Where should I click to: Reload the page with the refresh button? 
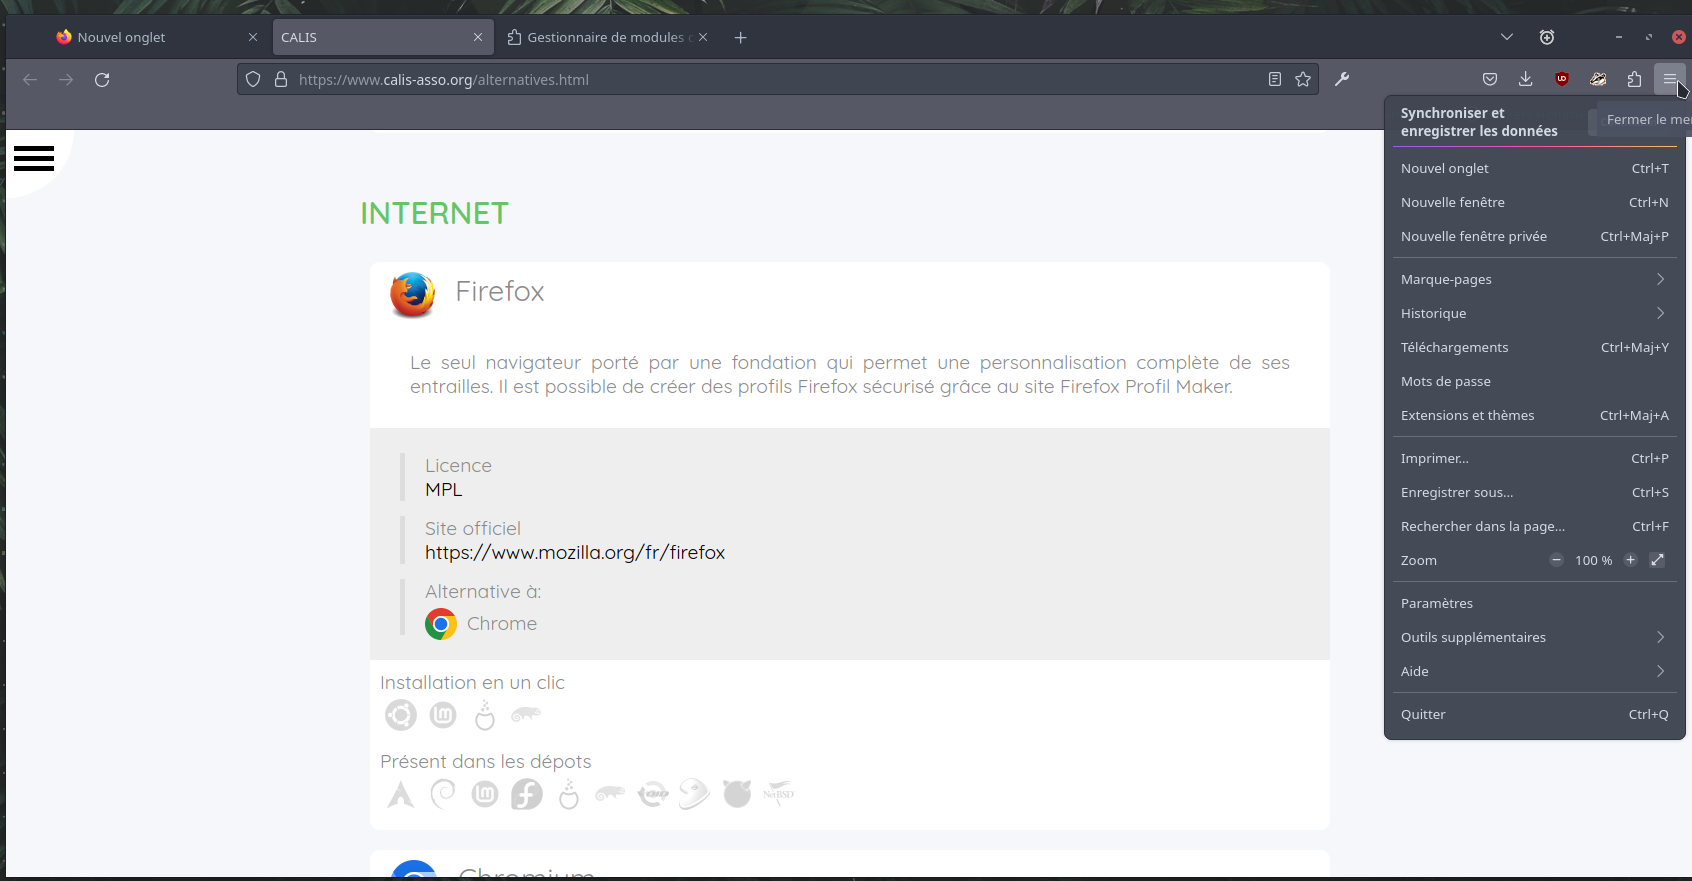click(102, 79)
